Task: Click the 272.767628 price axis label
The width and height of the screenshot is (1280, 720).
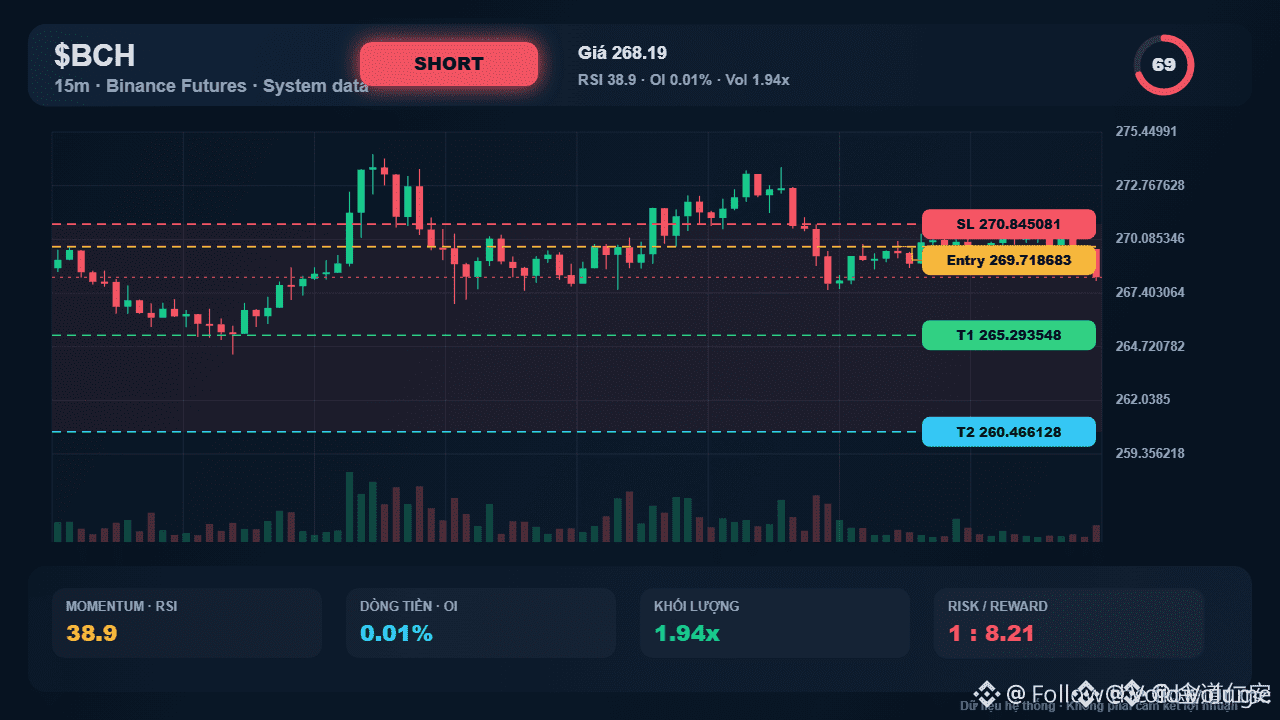Action: [1150, 185]
